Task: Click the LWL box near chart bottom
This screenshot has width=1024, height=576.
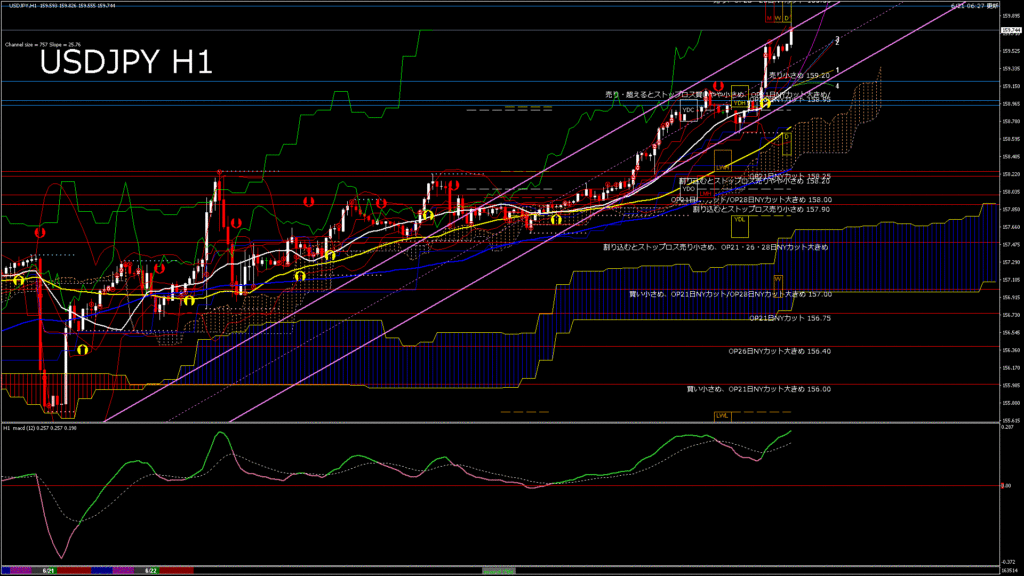Action: [721, 414]
